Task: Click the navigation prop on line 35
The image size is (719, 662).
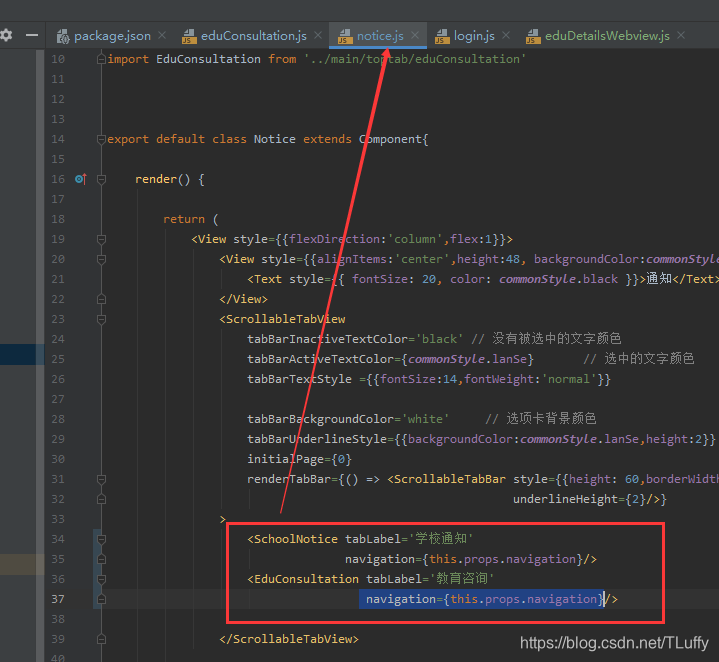Action: [464, 559]
